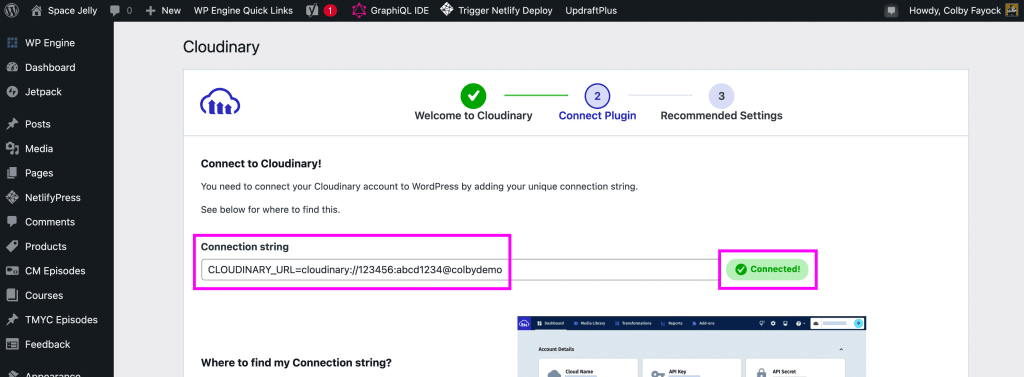The width and height of the screenshot is (1024, 377).
Task: Go to Welcome to Cloudinary step
Action: pos(473,104)
